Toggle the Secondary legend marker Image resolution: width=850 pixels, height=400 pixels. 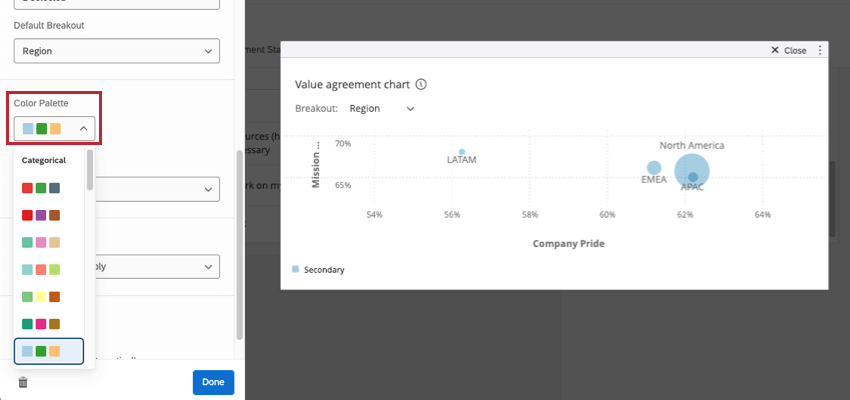[296, 270]
